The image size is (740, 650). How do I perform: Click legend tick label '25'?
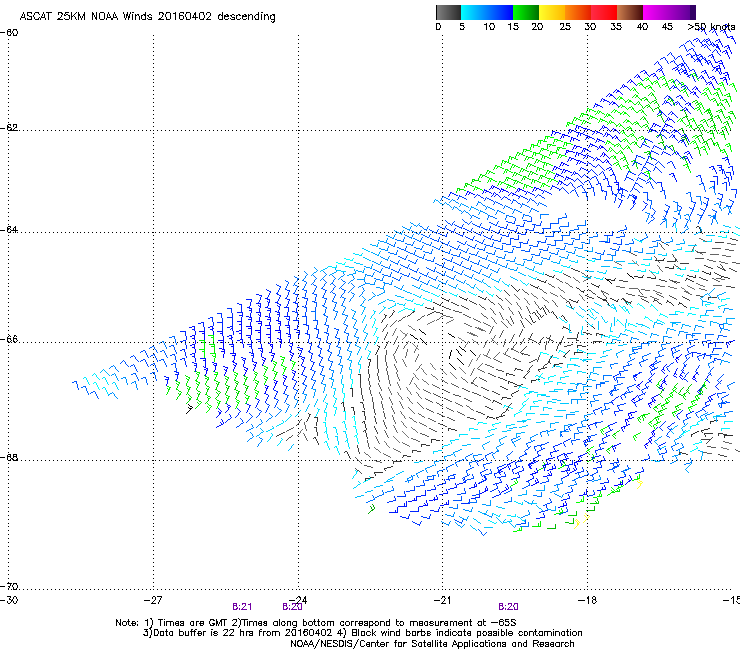565,27
